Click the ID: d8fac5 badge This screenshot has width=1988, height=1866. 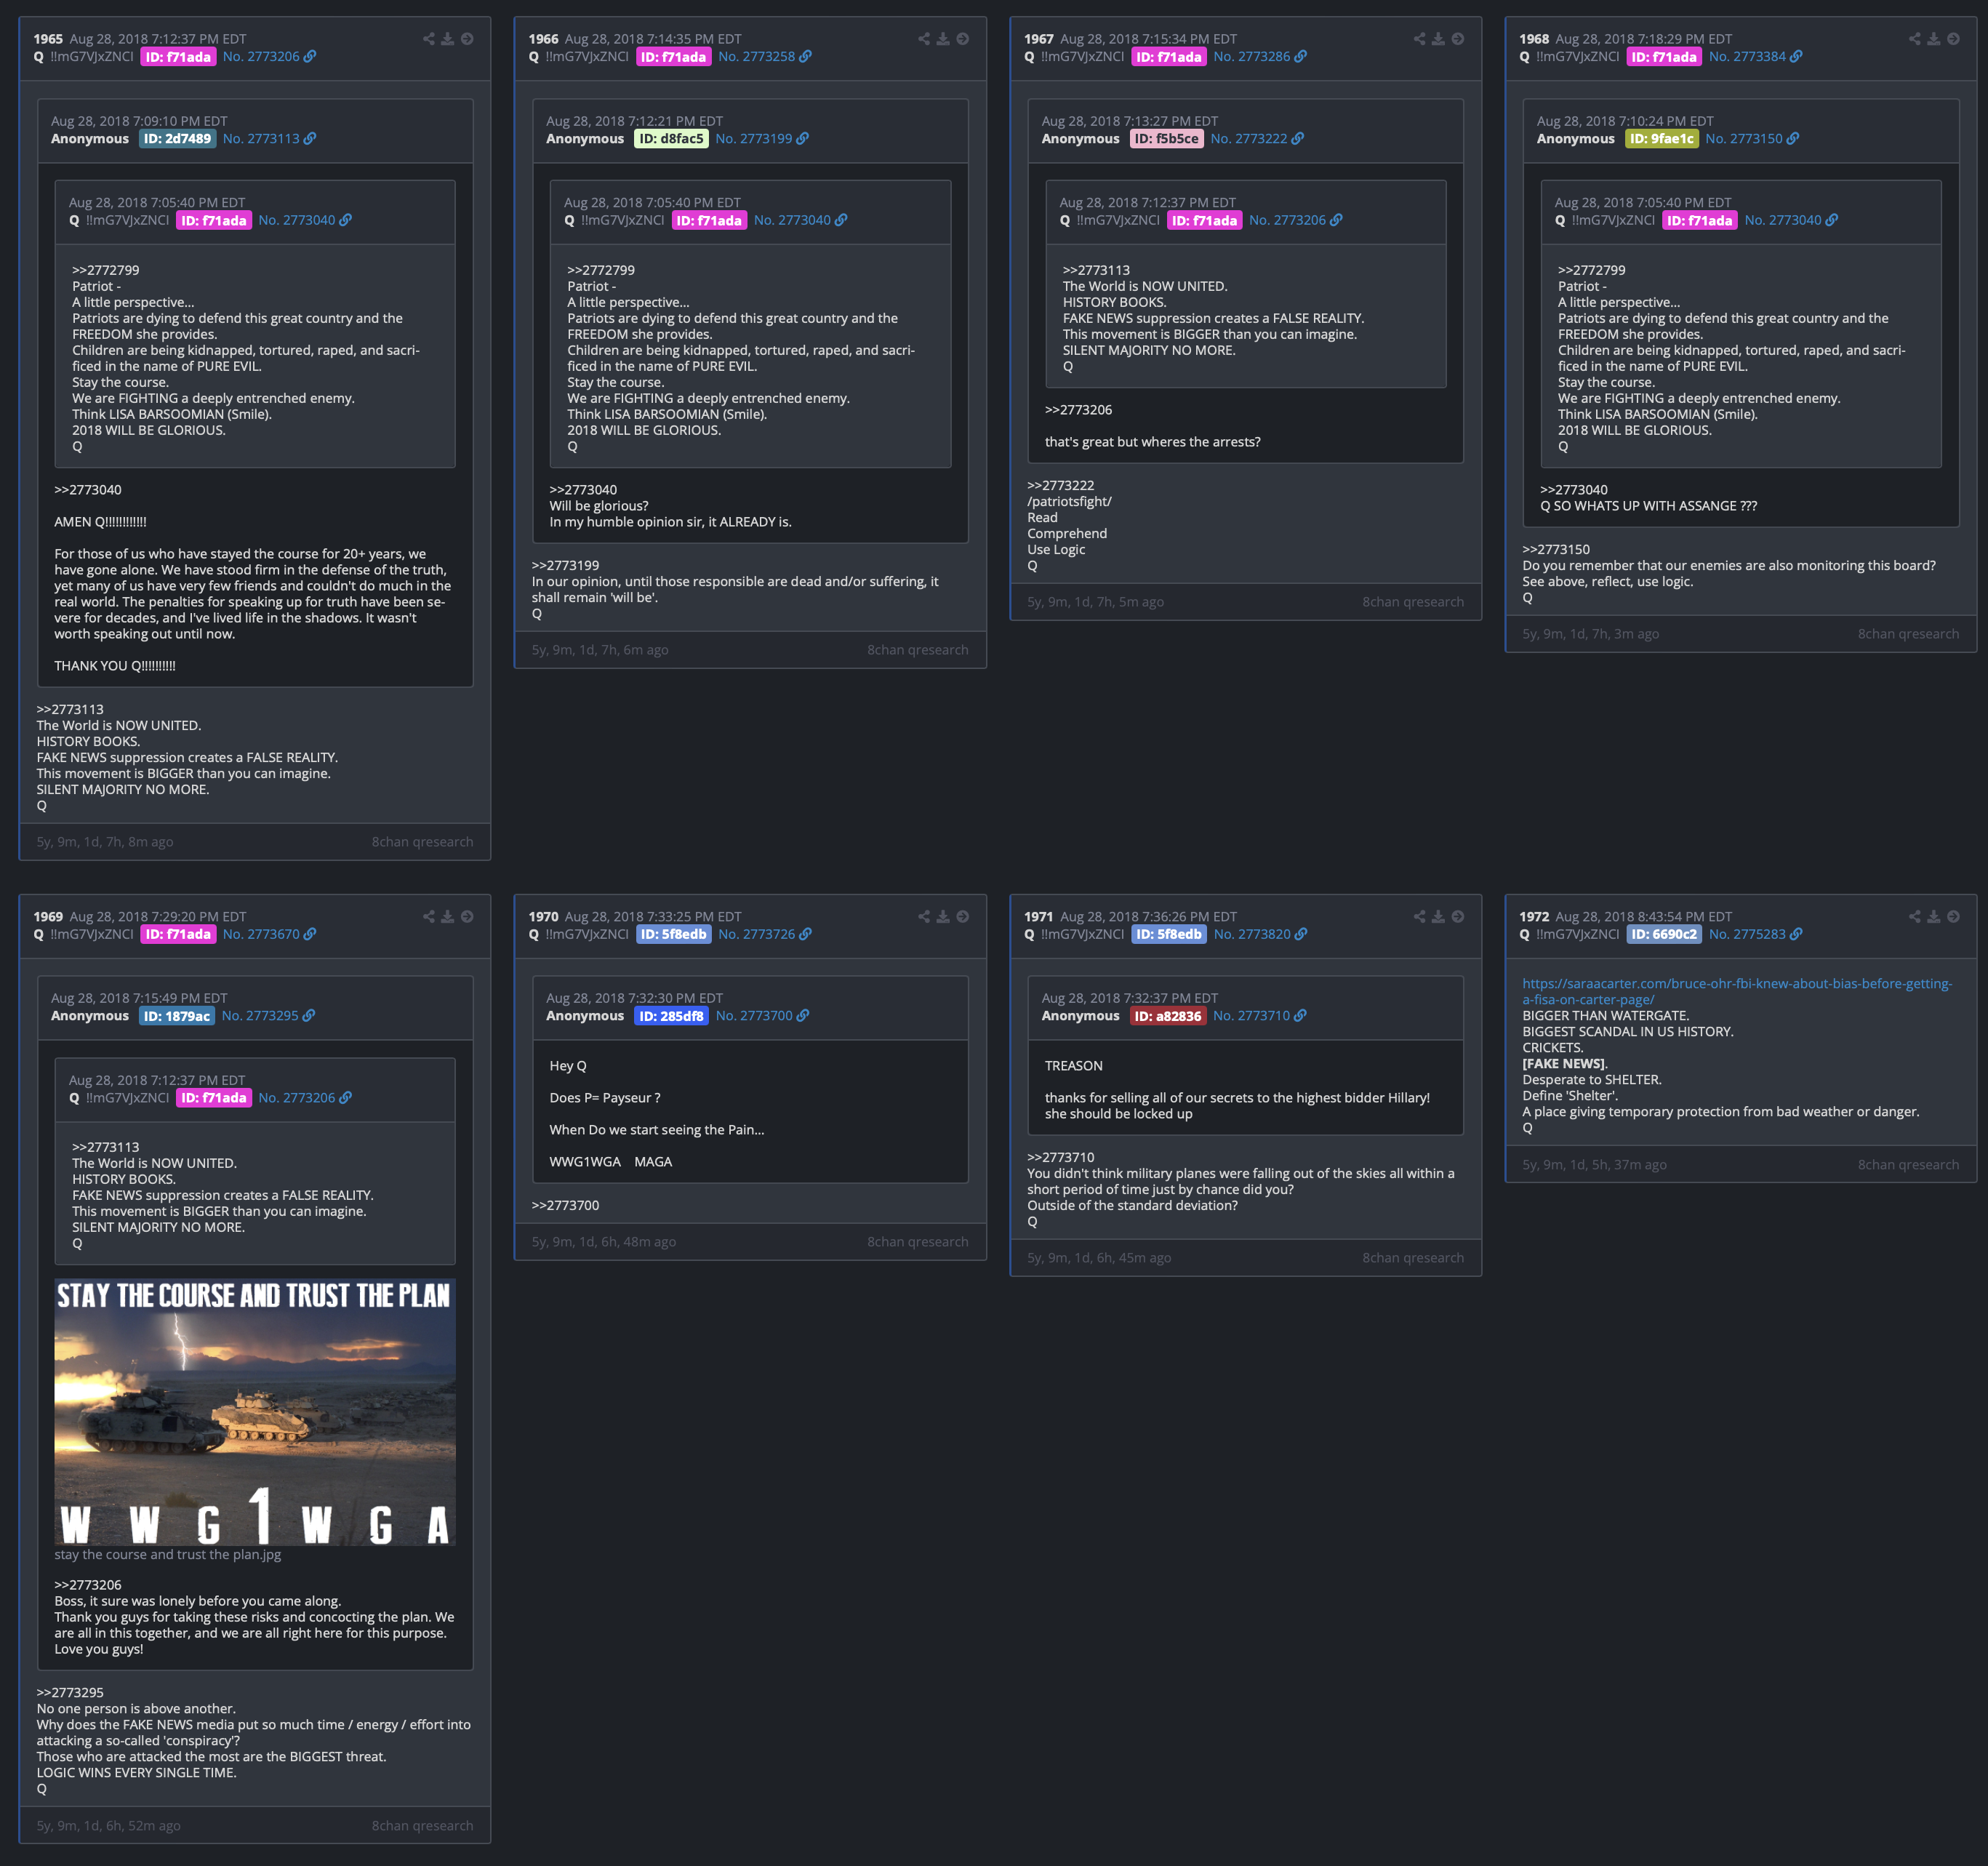click(x=671, y=139)
